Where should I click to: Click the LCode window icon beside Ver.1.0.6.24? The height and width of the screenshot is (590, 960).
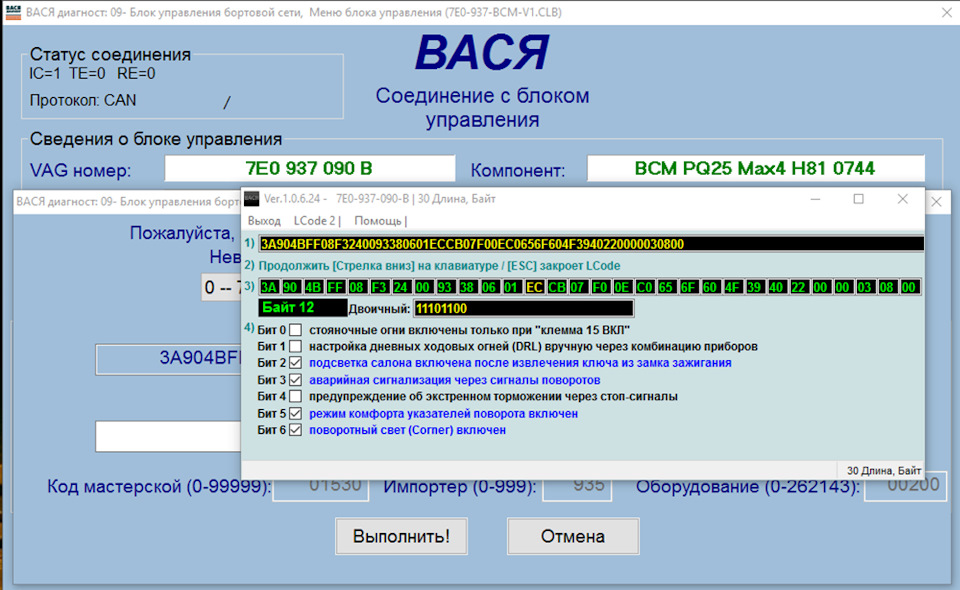(252, 199)
